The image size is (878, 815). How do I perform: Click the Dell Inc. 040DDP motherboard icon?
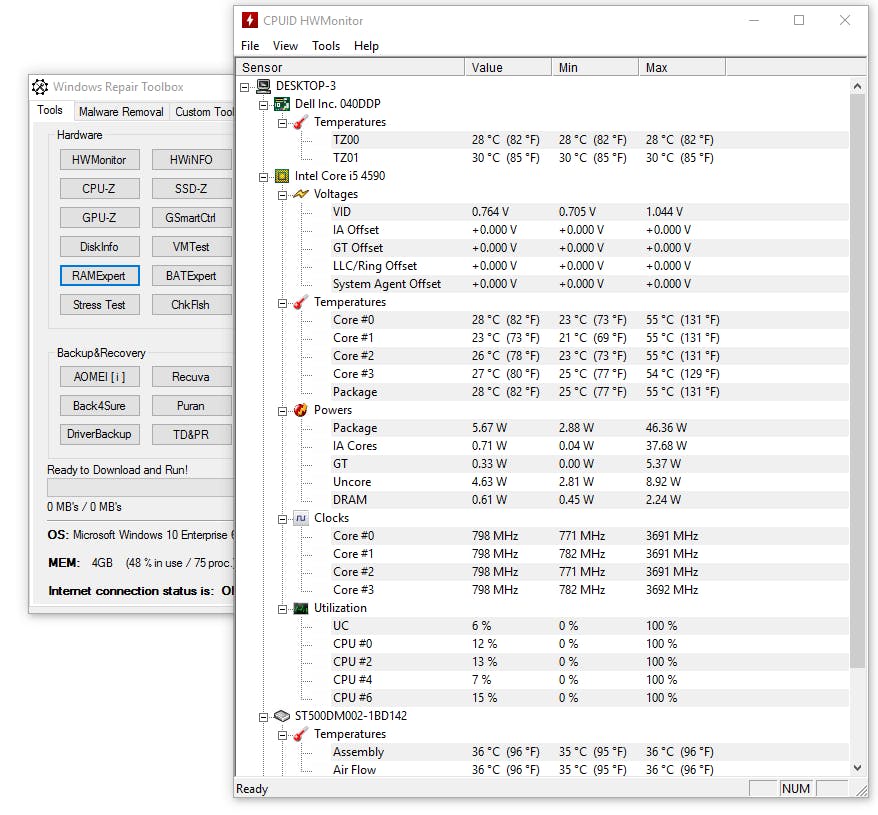click(x=282, y=104)
